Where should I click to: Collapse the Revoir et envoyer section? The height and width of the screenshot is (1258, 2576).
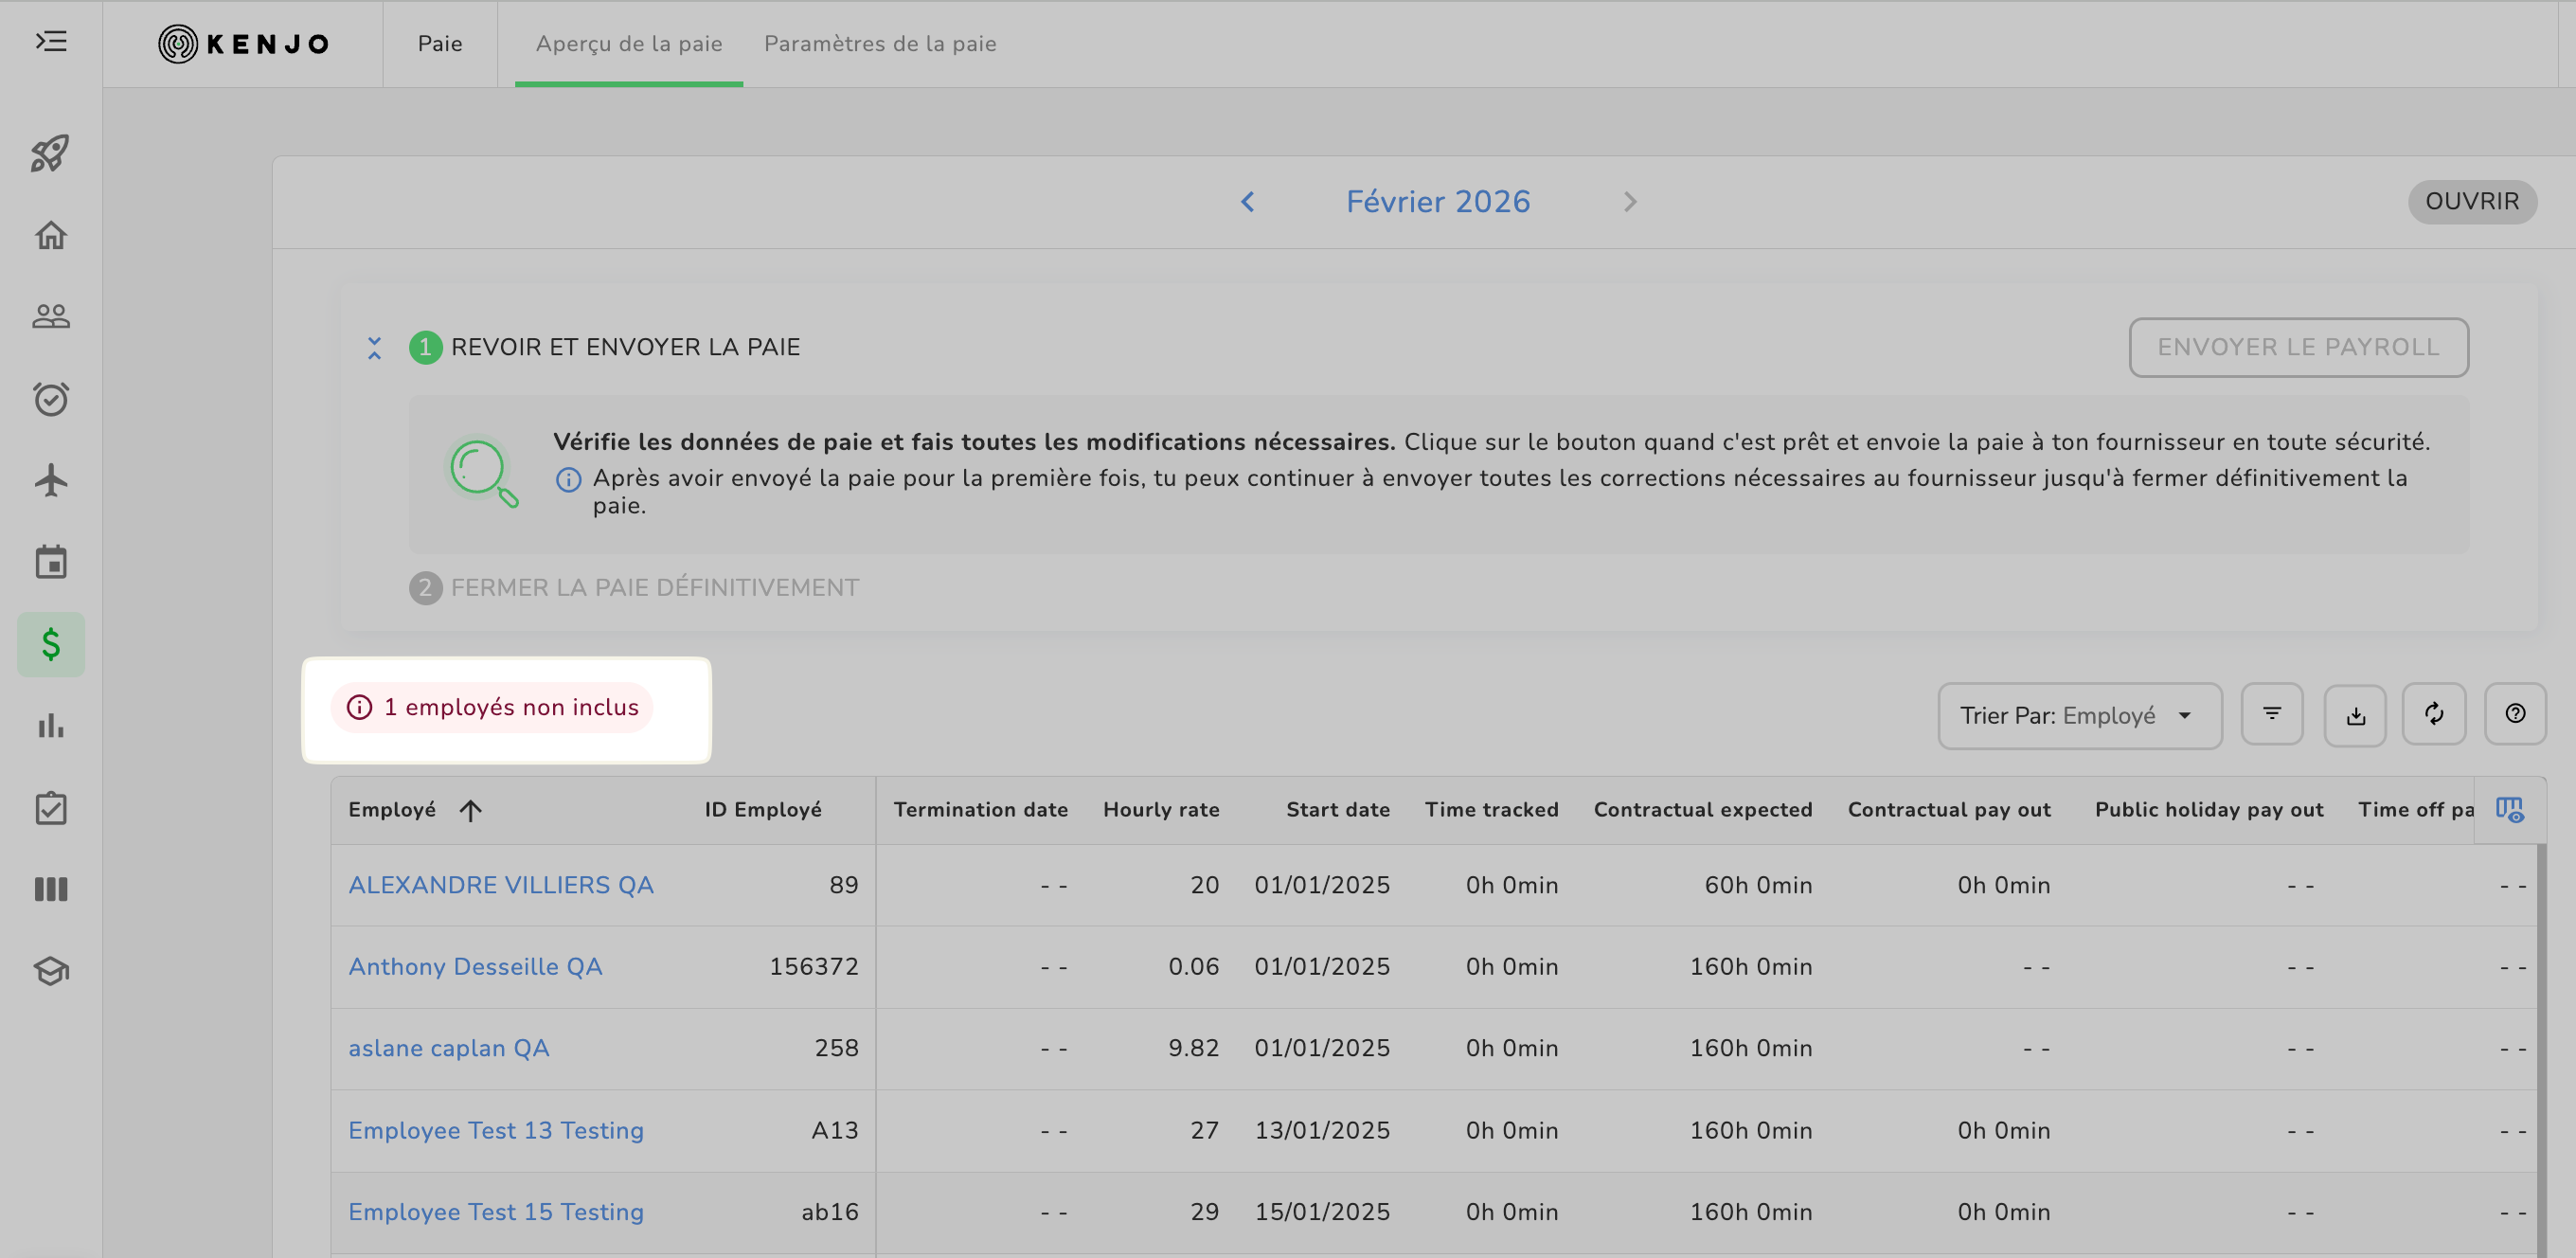(374, 347)
